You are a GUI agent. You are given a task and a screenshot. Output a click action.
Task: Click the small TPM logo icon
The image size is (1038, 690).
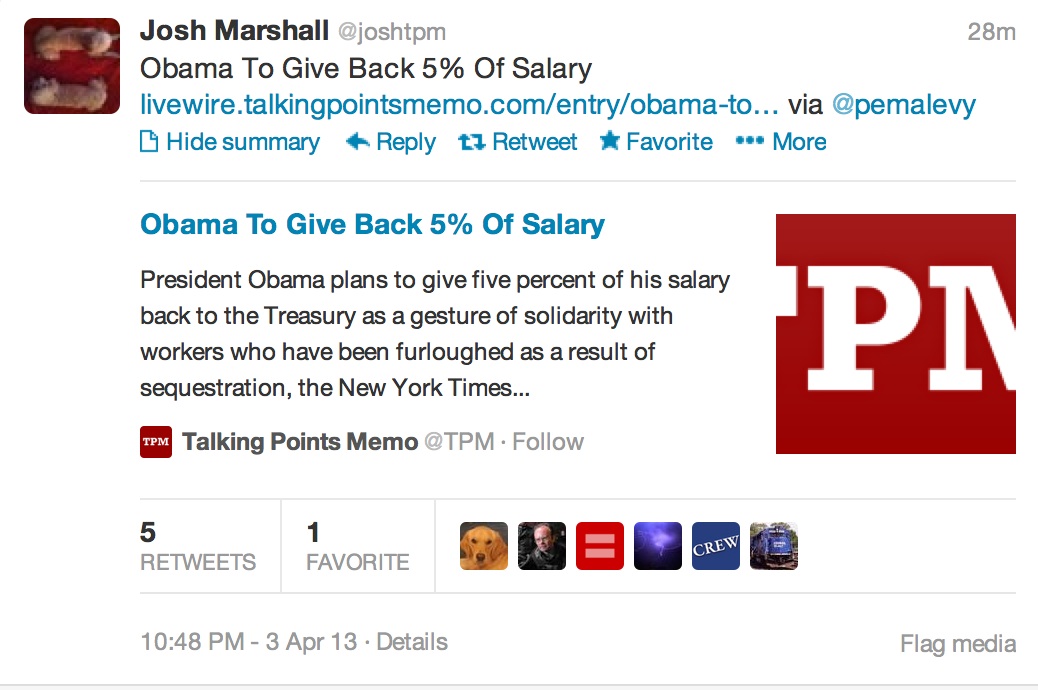point(156,442)
